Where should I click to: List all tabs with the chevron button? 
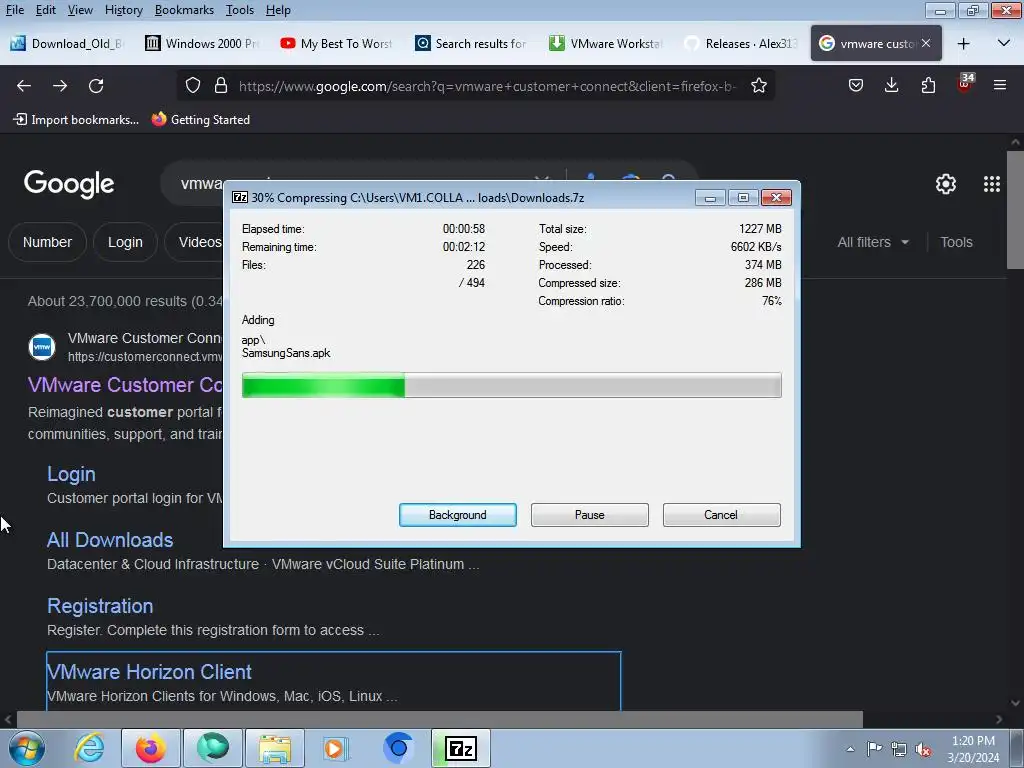[x=1004, y=43]
